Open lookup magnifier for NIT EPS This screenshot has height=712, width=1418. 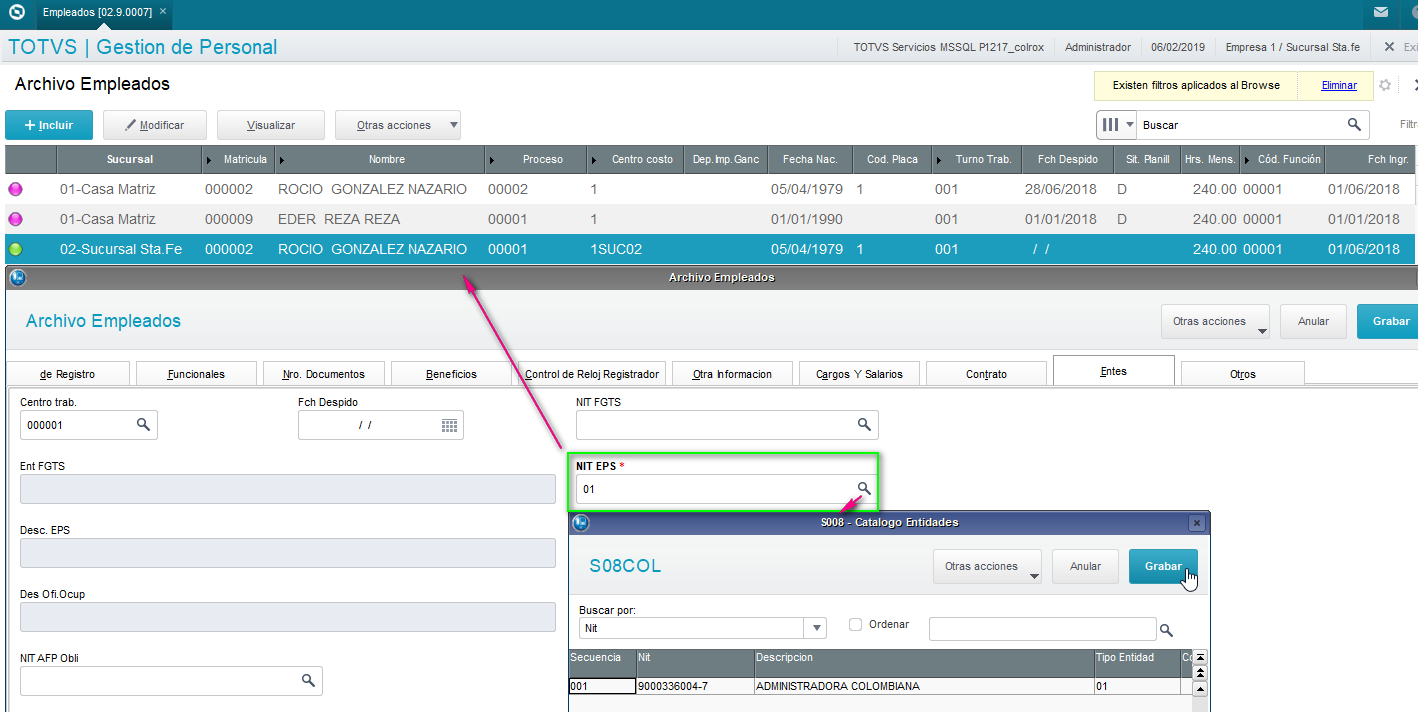pos(864,488)
